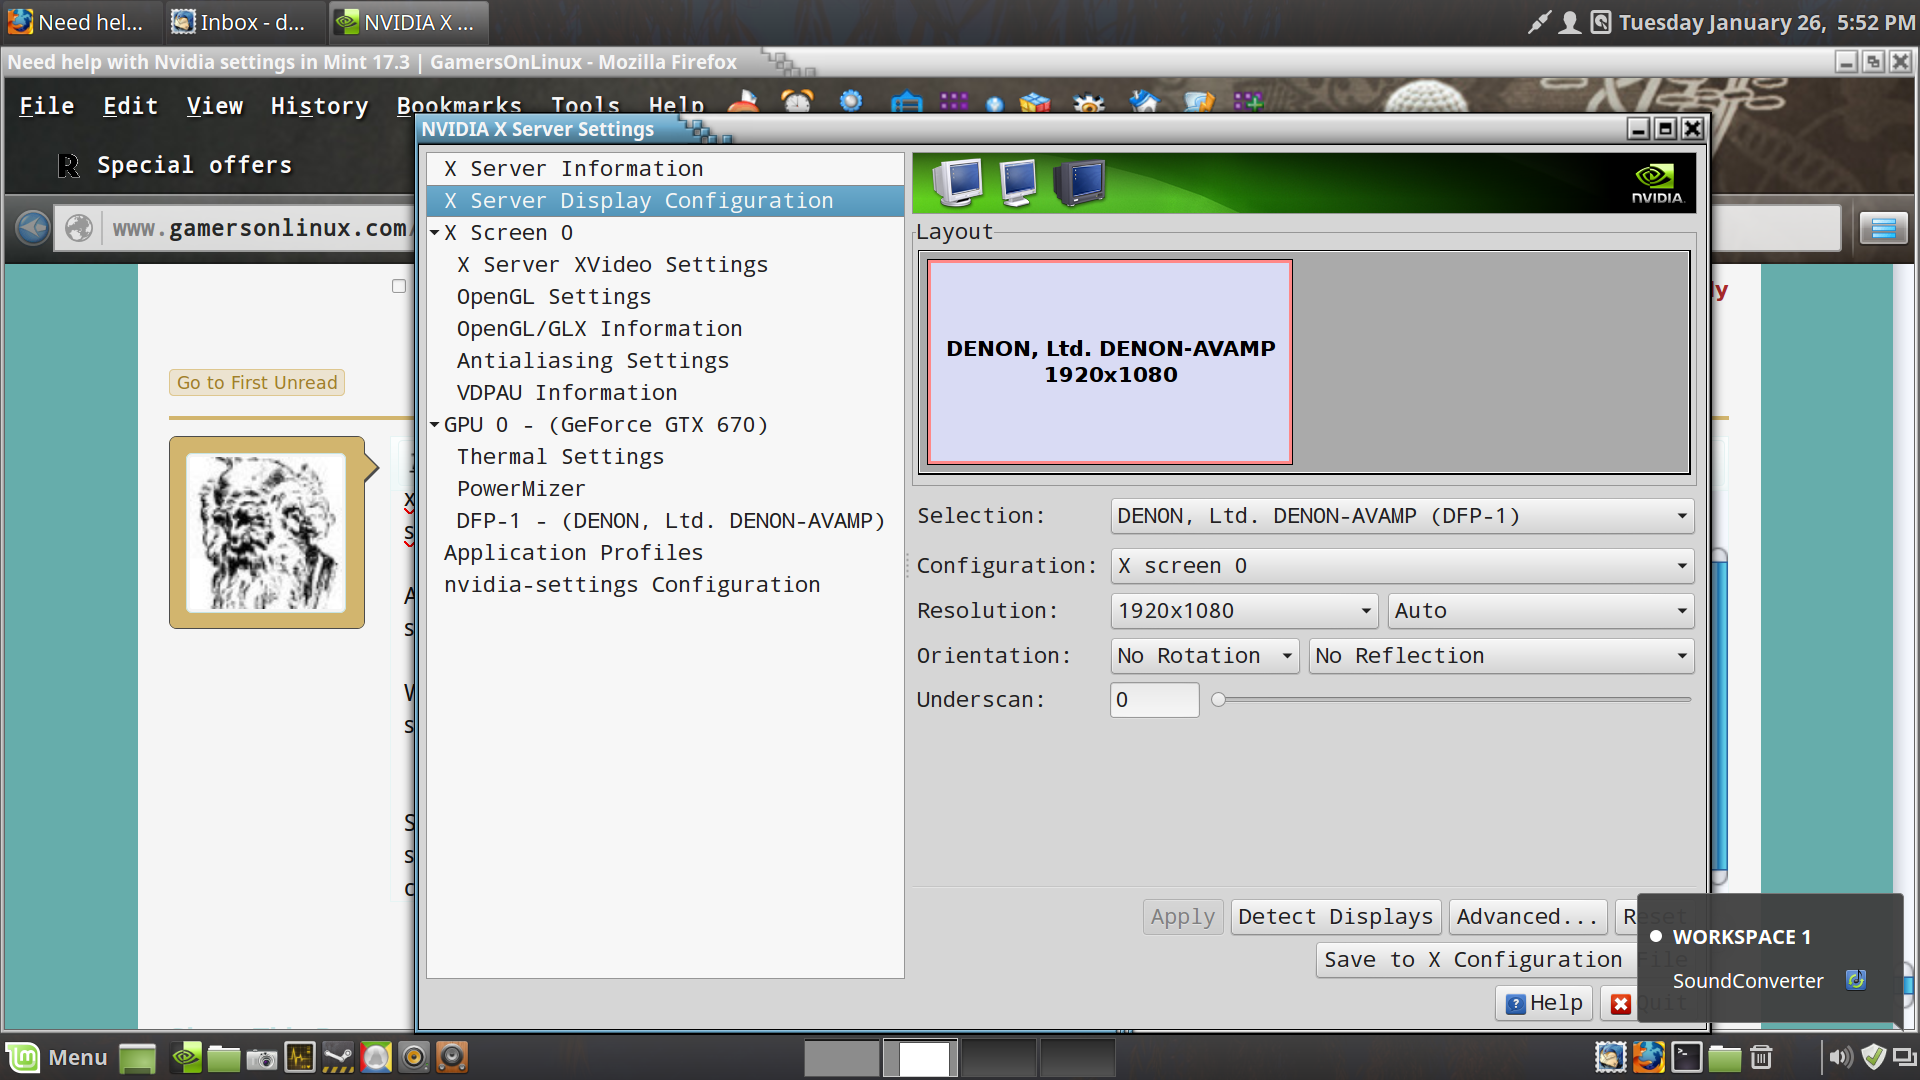
Task: Click the Advanced... button
Action: pyautogui.click(x=1527, y=917)
